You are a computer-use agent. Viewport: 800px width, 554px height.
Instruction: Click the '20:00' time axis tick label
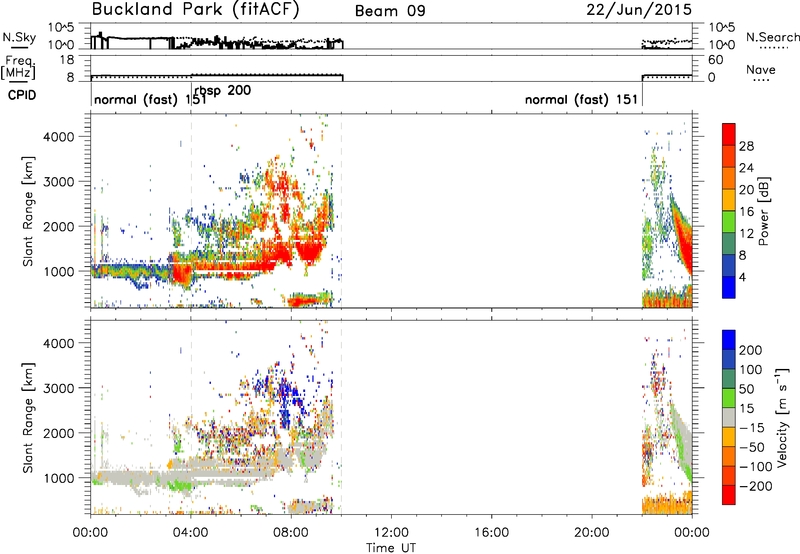click(x=592, y=533)
